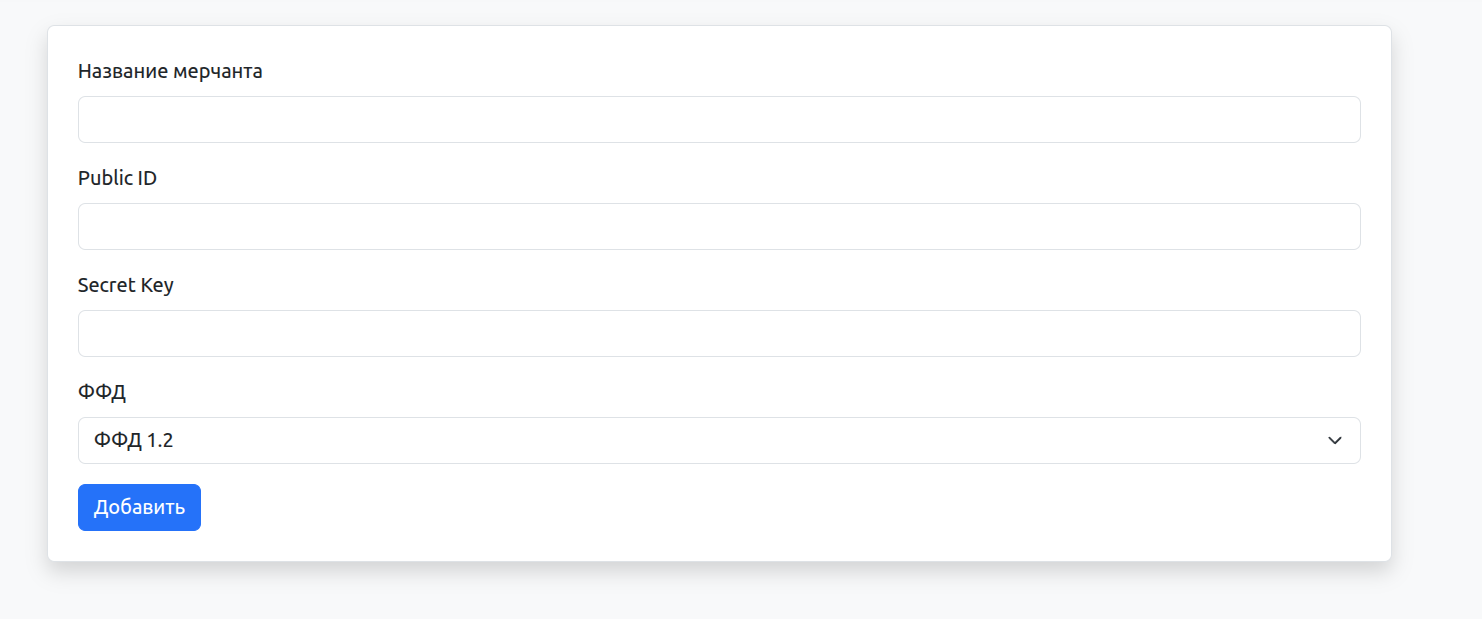Submit the merchant form with Добавить

click(139, 508)
